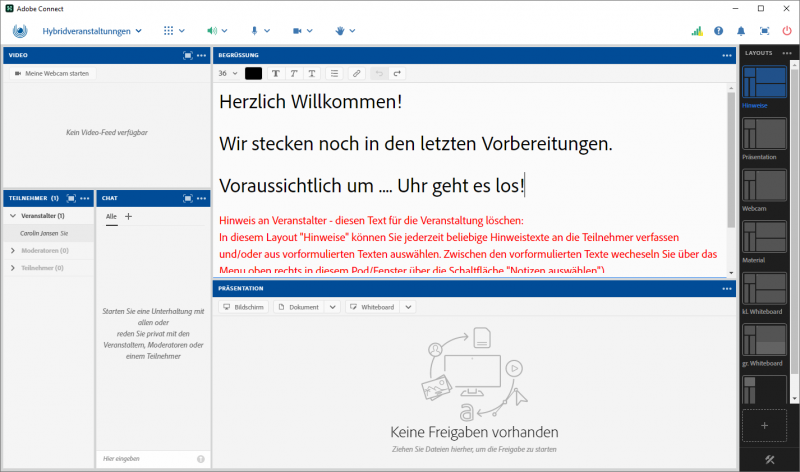
Task: Insert hyperlink with link icon
Action: pyautogui.click(x=357, y=73)
